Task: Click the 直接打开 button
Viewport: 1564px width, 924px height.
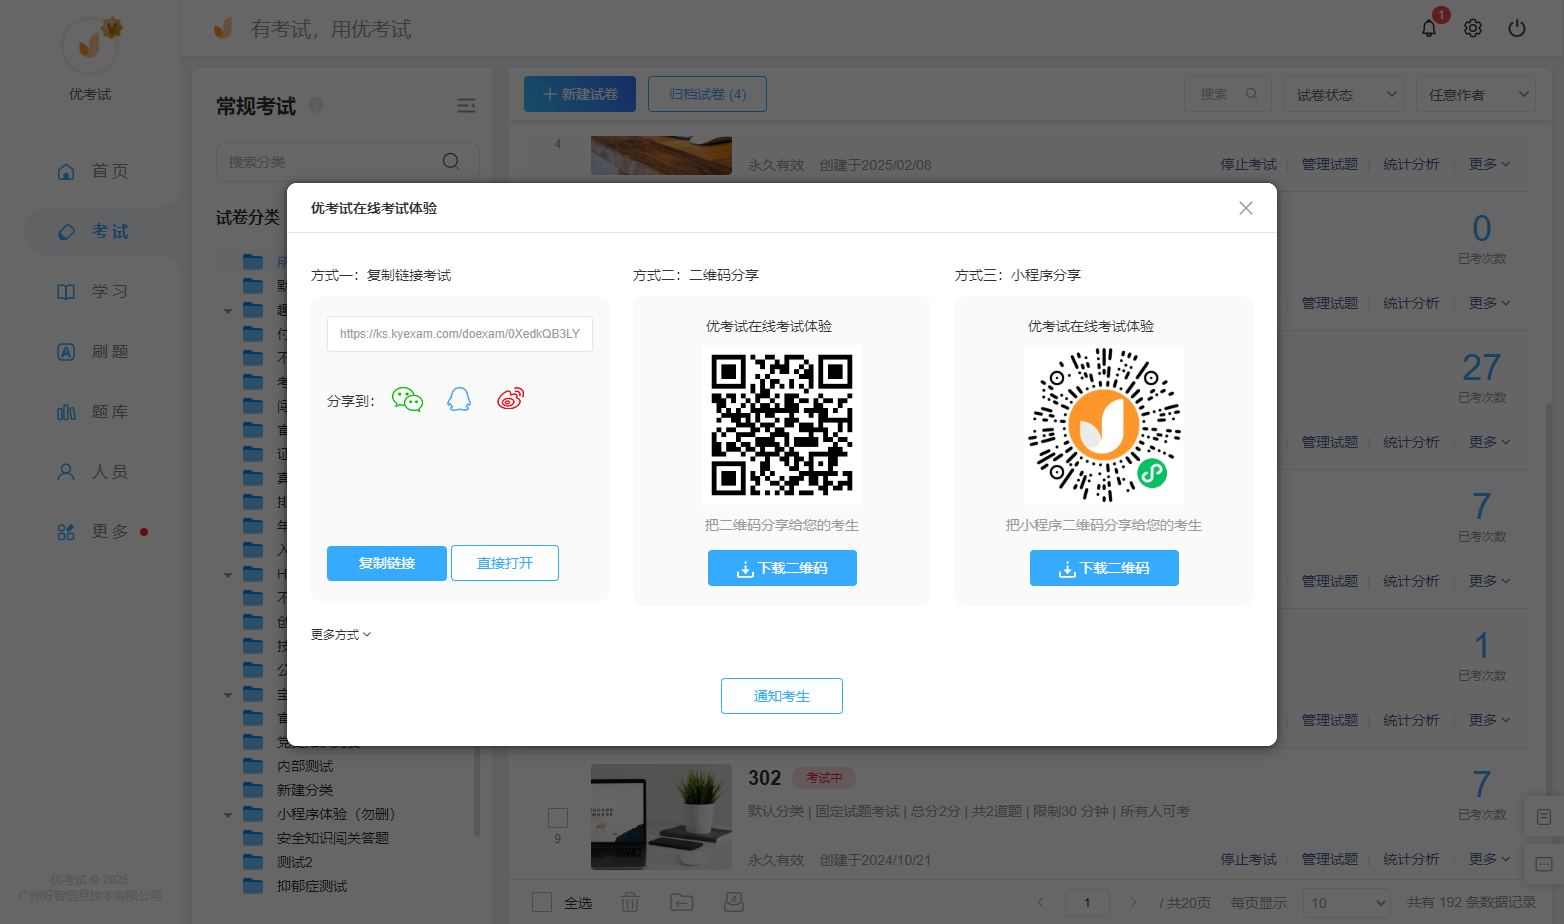Action: (x=505, y=563)
